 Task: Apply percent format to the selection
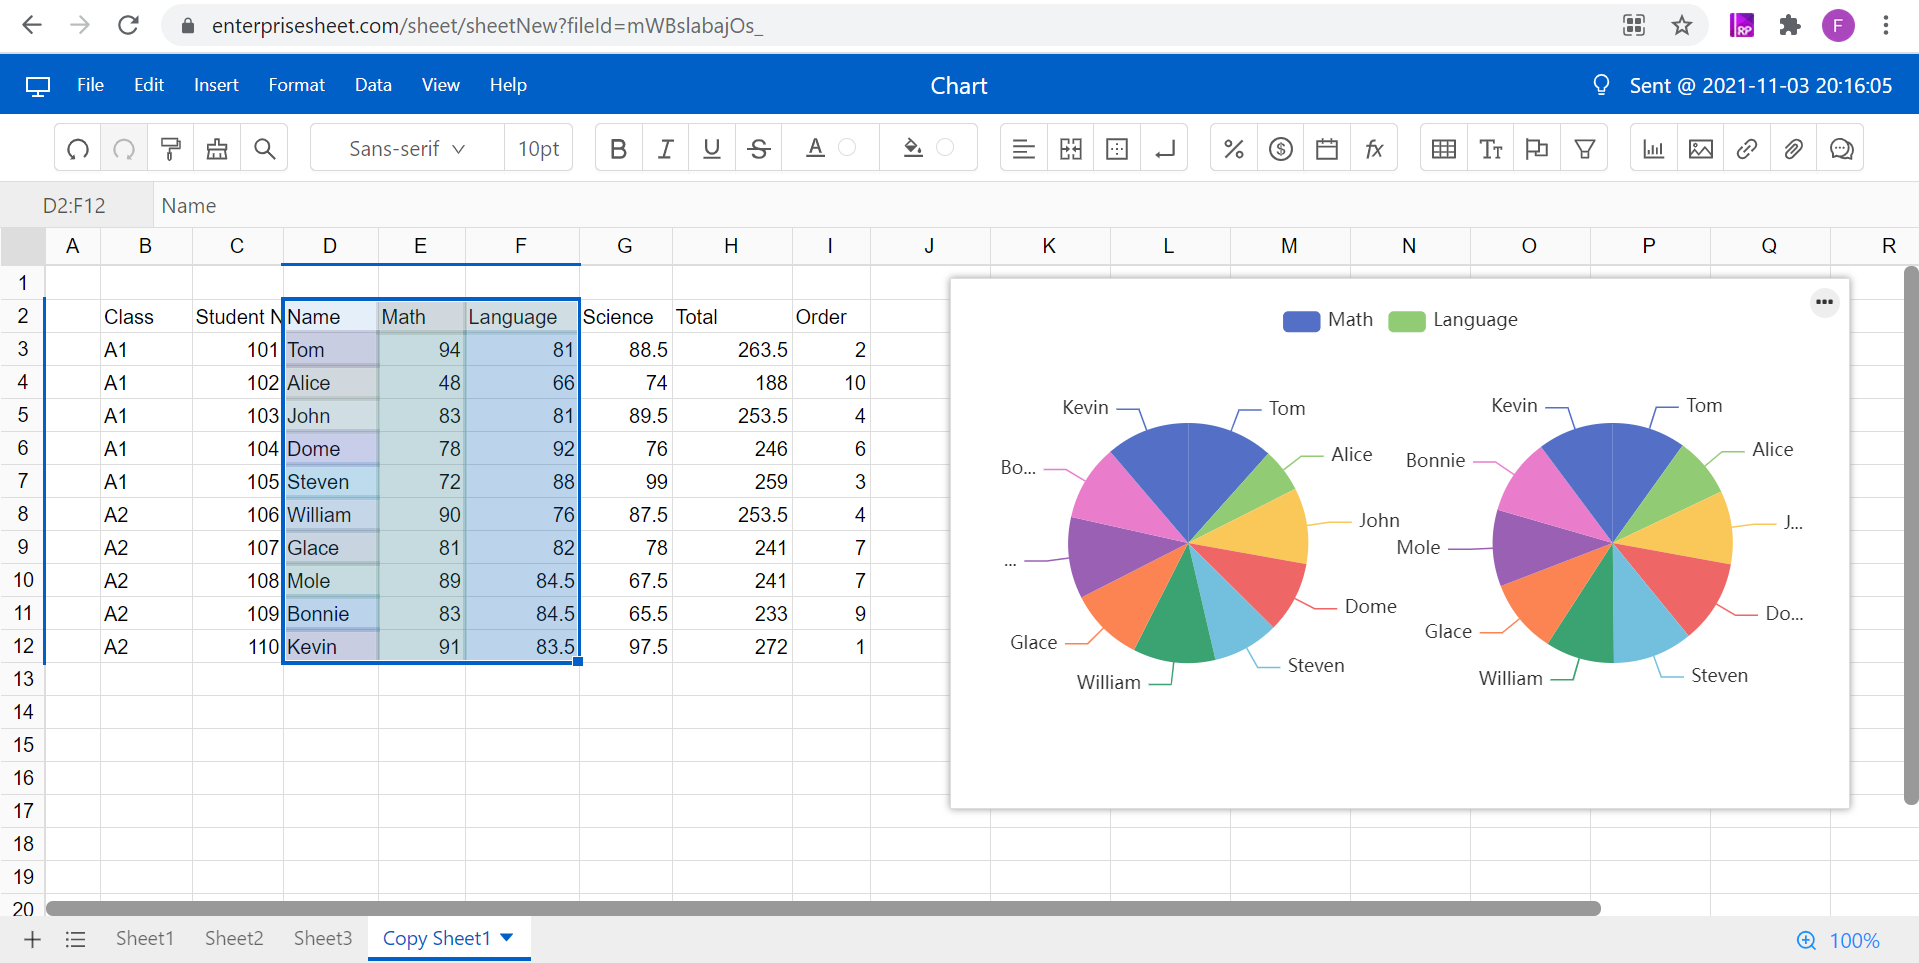(1233, 149)
